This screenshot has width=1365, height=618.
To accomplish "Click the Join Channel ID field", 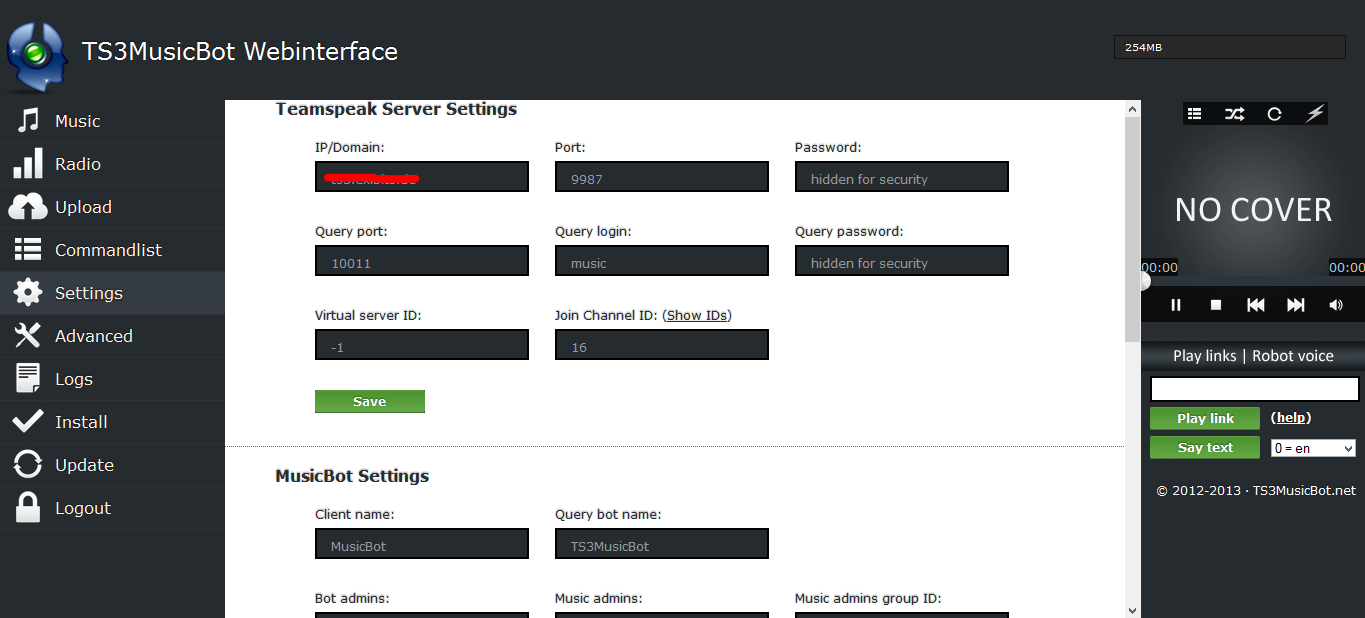I will click(662, 344).
